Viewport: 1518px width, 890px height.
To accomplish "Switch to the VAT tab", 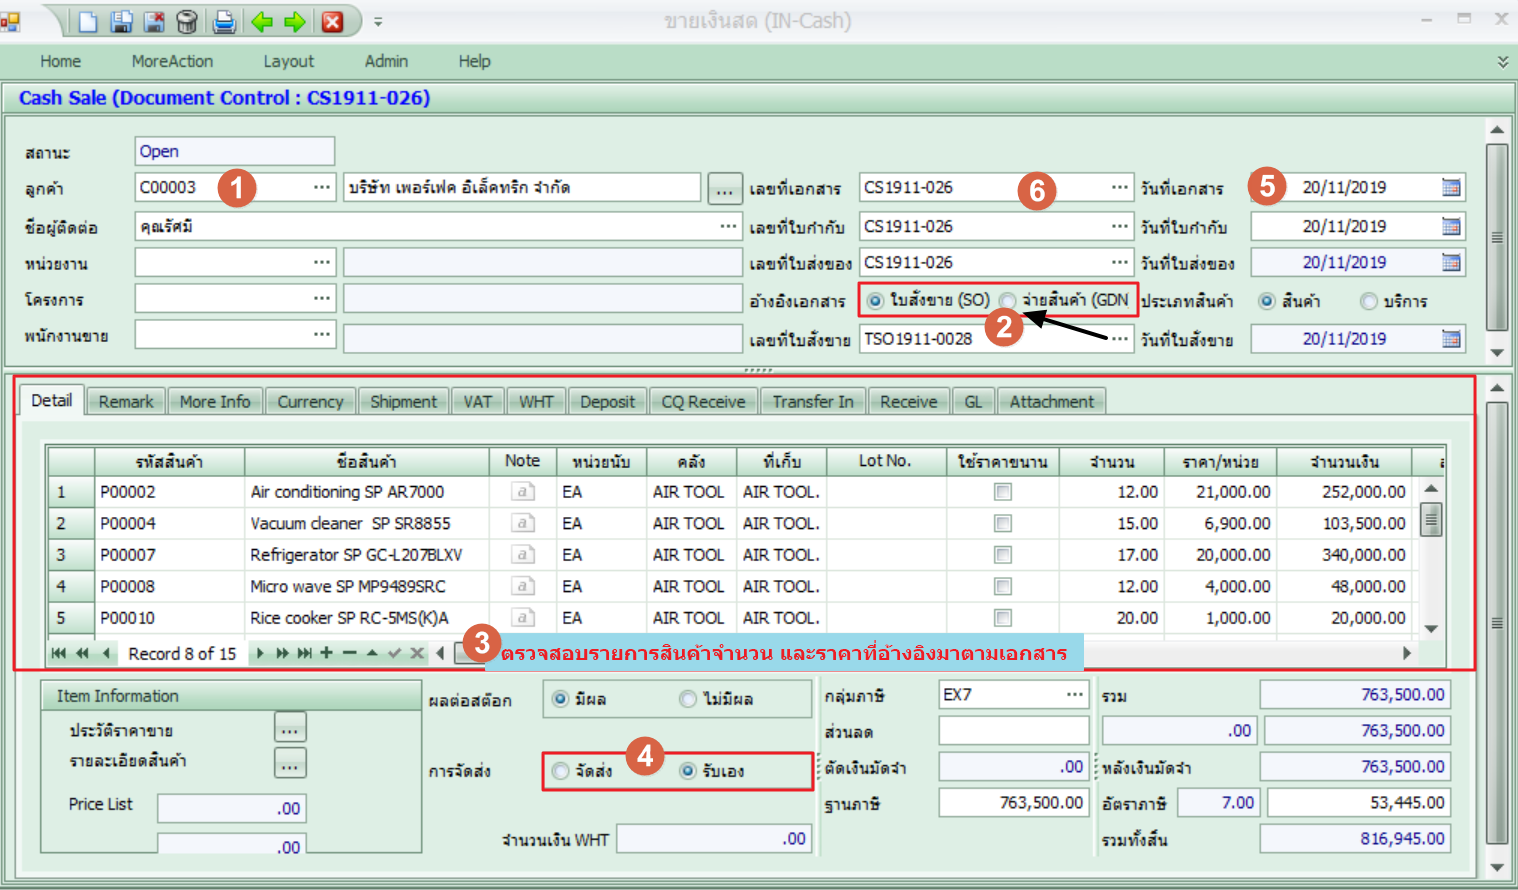I will click(477, 402).
